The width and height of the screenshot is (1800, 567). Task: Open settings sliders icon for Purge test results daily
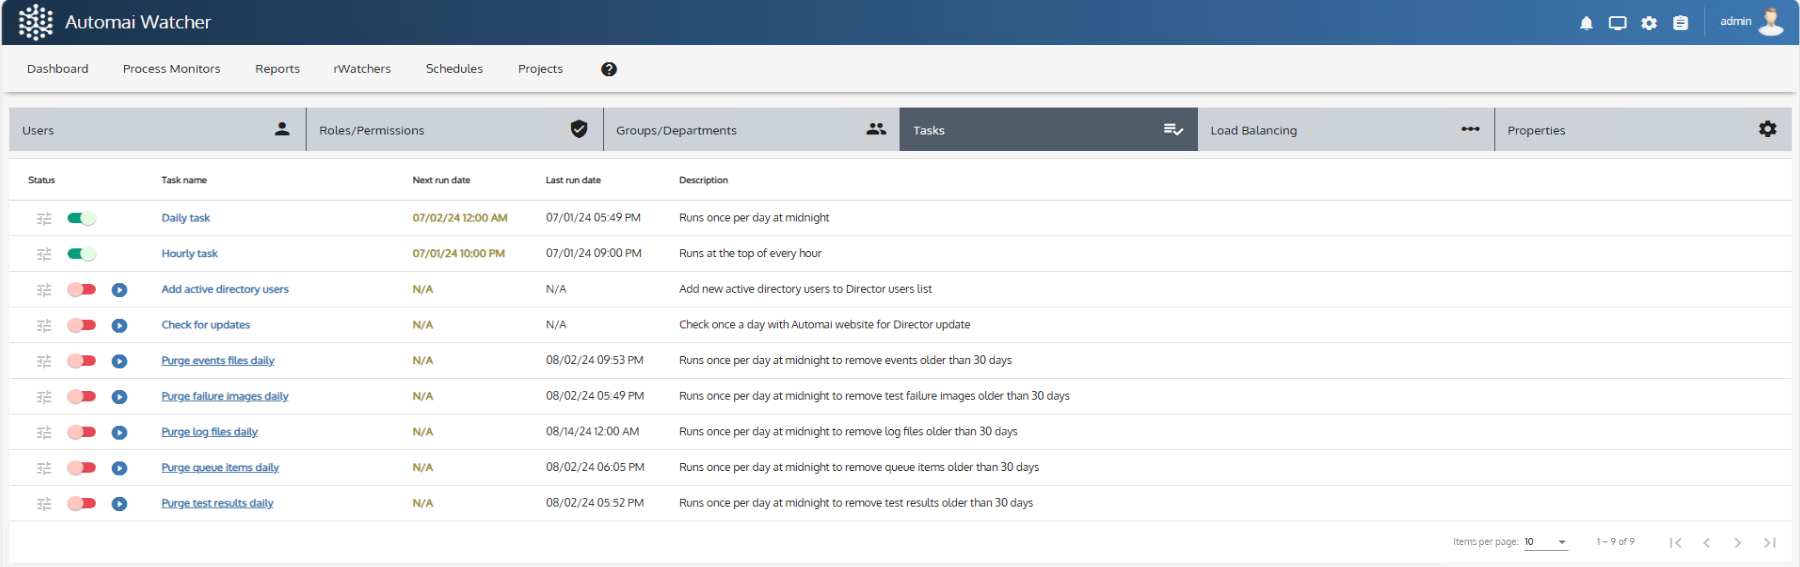[44, 504]
